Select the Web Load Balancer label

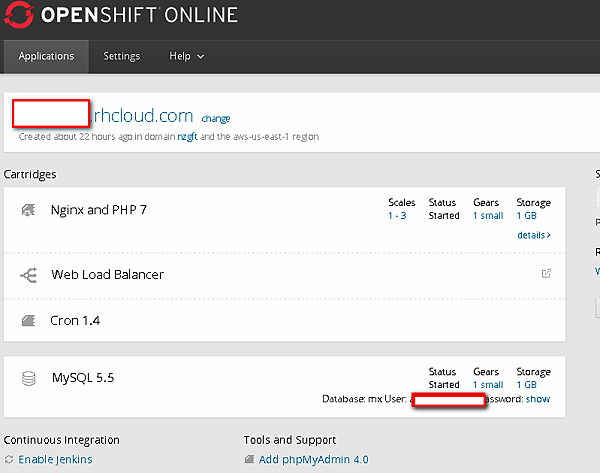click(x=108, y=275)
